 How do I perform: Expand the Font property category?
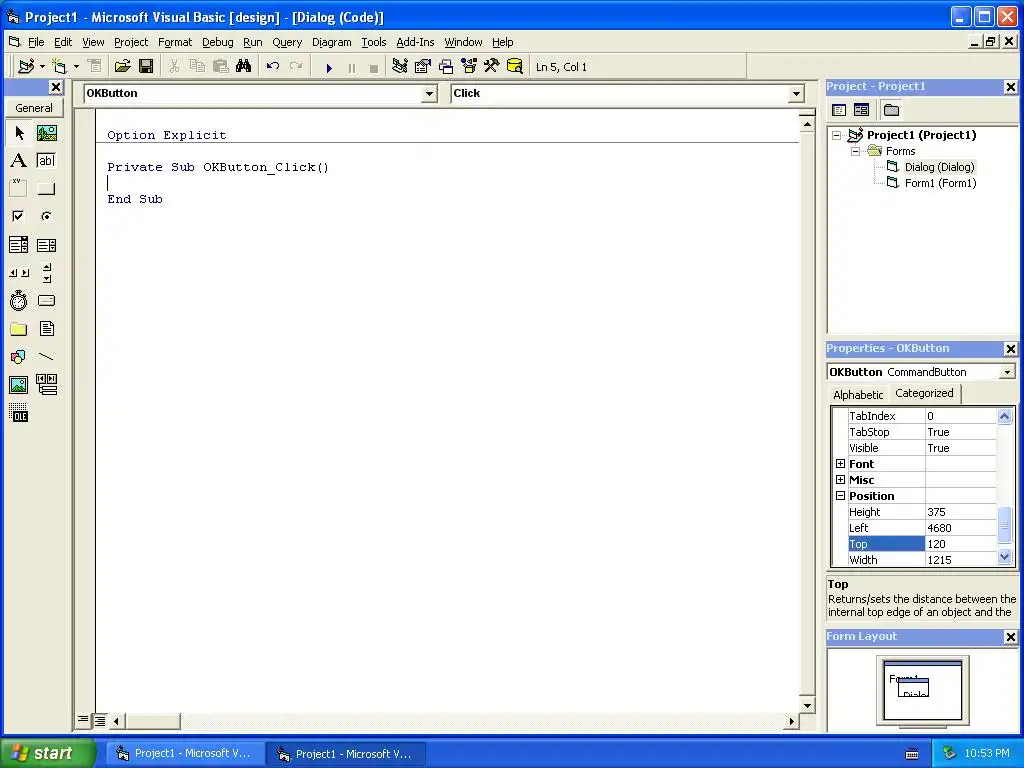click(x=840, y=464)
